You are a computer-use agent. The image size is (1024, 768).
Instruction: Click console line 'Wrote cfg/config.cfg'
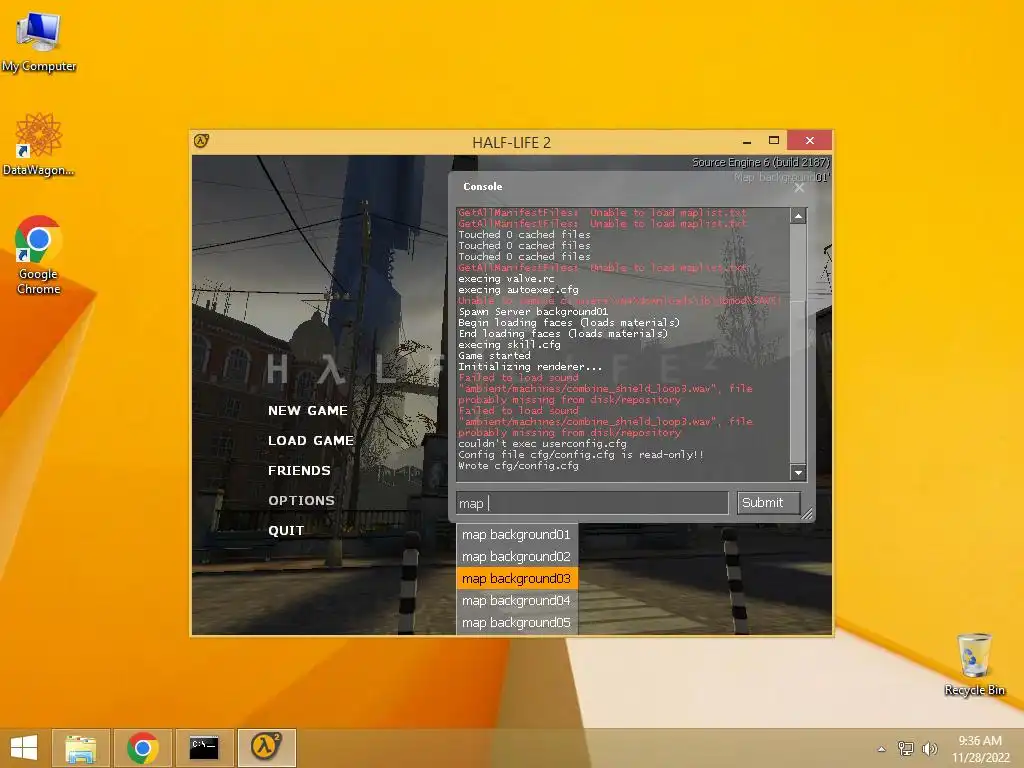point(519,466)
